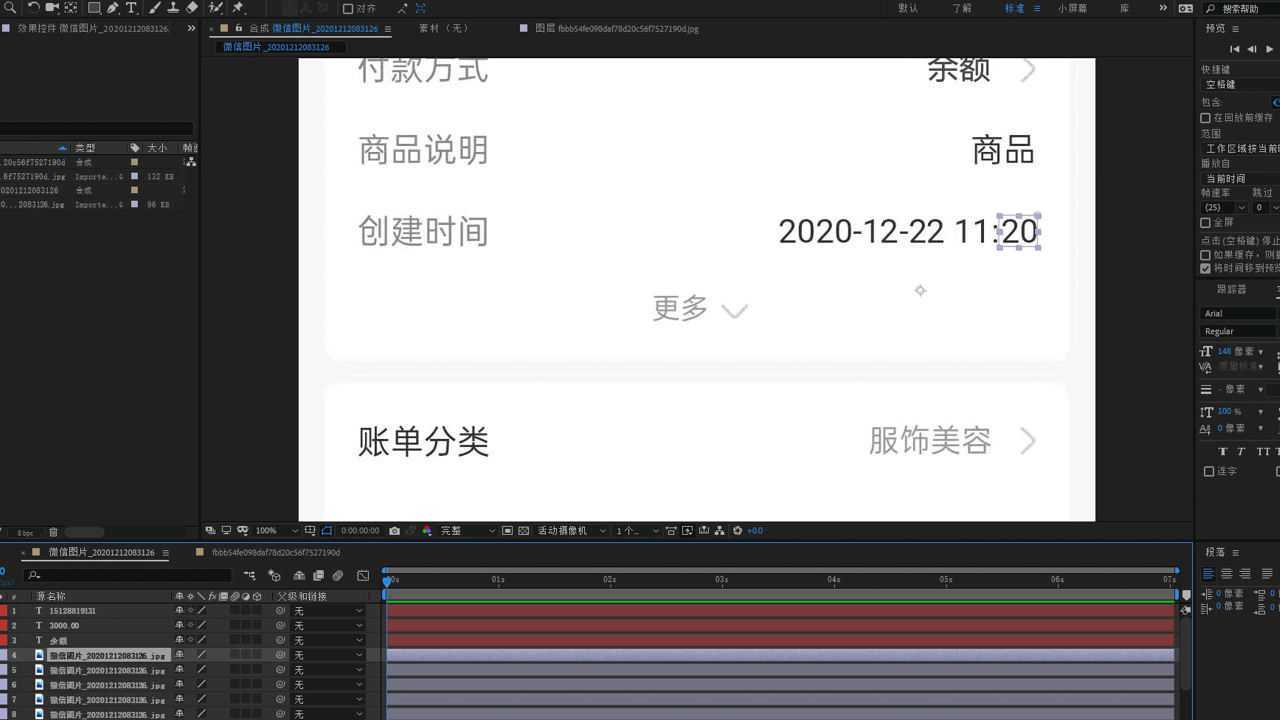Open the view layout 1个 dropdown
This screenshot has height=720, width=1280.
click(x=637, y=531)
